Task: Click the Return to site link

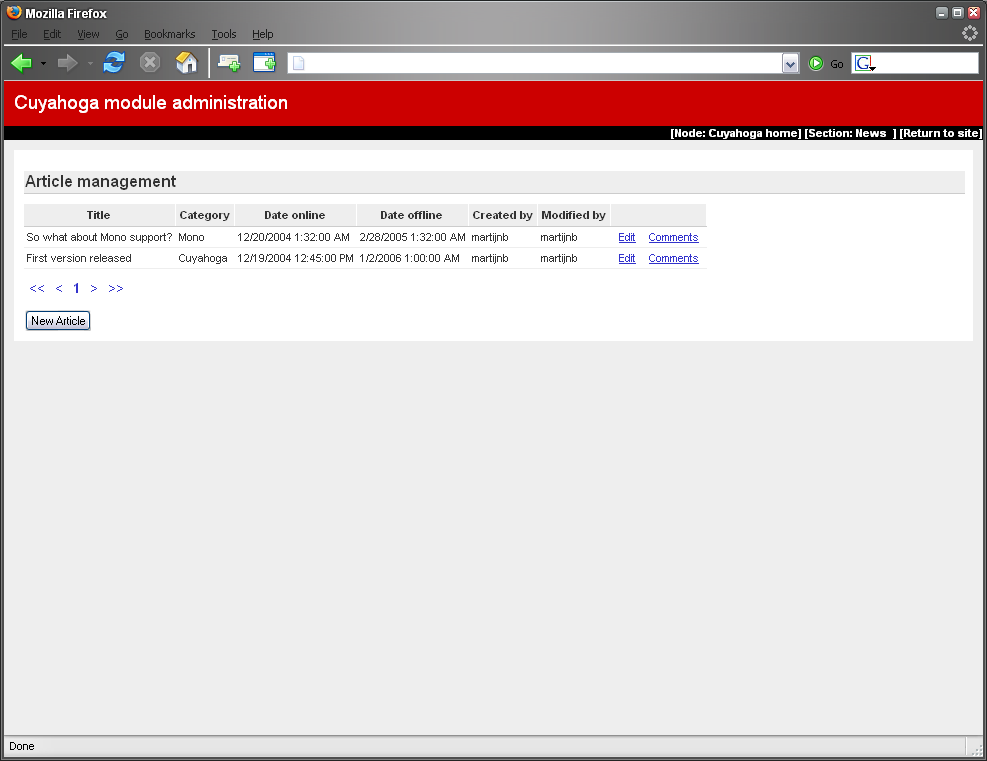Action: [x=940, y=133]
